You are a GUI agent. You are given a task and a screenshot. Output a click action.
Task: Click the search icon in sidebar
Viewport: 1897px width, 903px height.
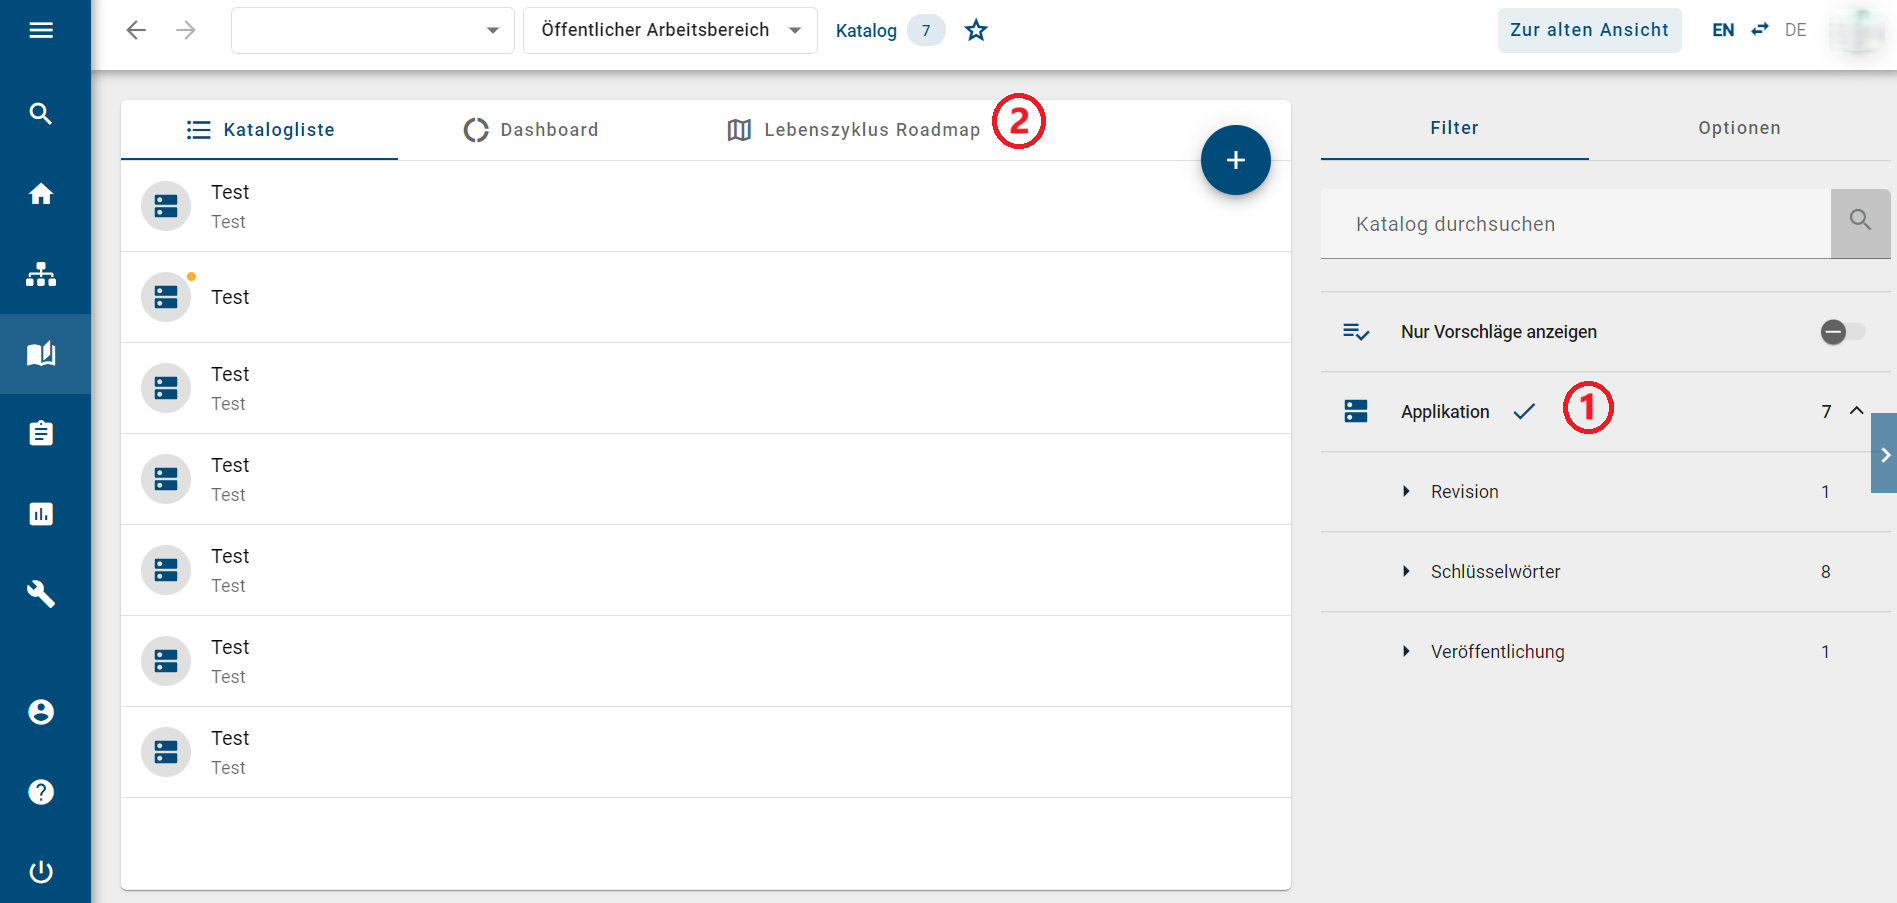pos(41,114)
